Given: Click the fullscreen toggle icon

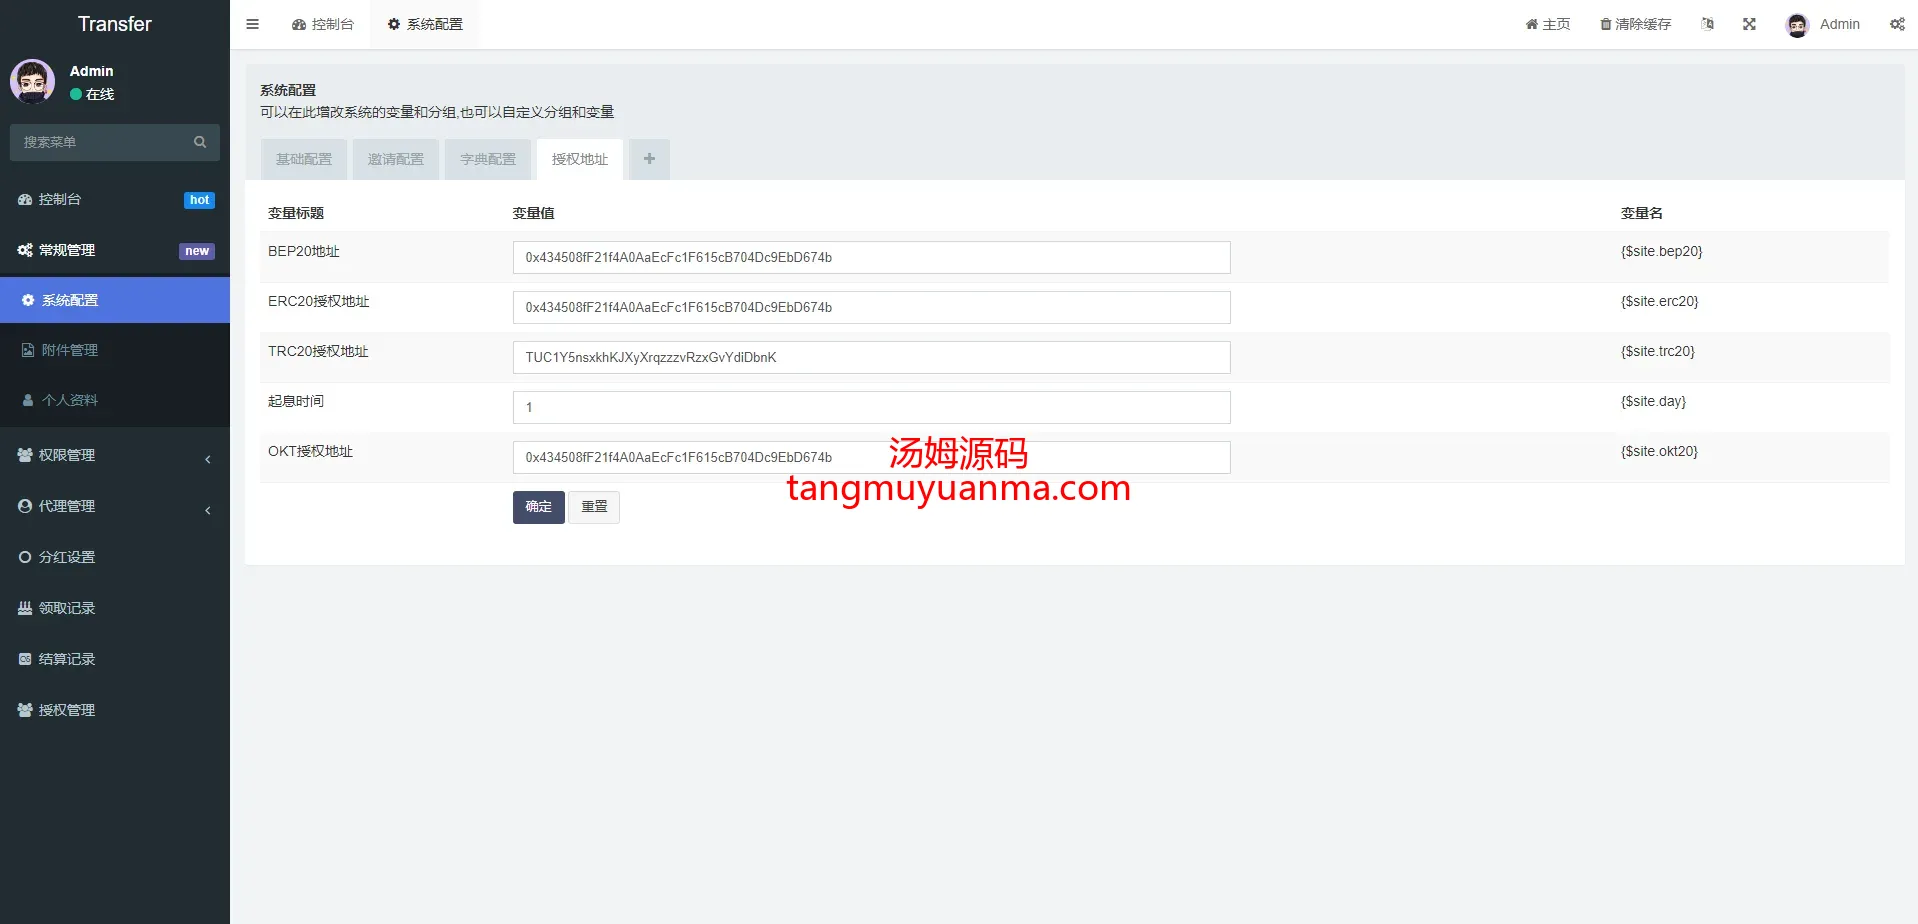Looking at the screenshot, I should [x=1749, y=24].
